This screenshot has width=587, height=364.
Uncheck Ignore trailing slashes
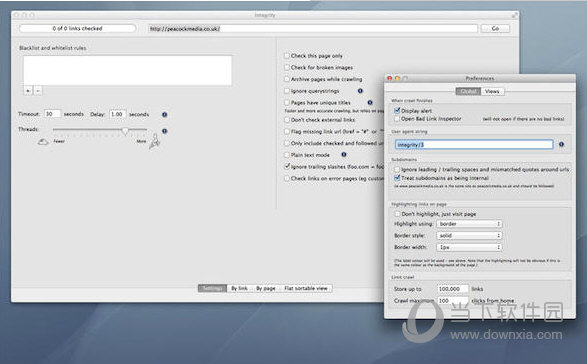tap(287, 166)
